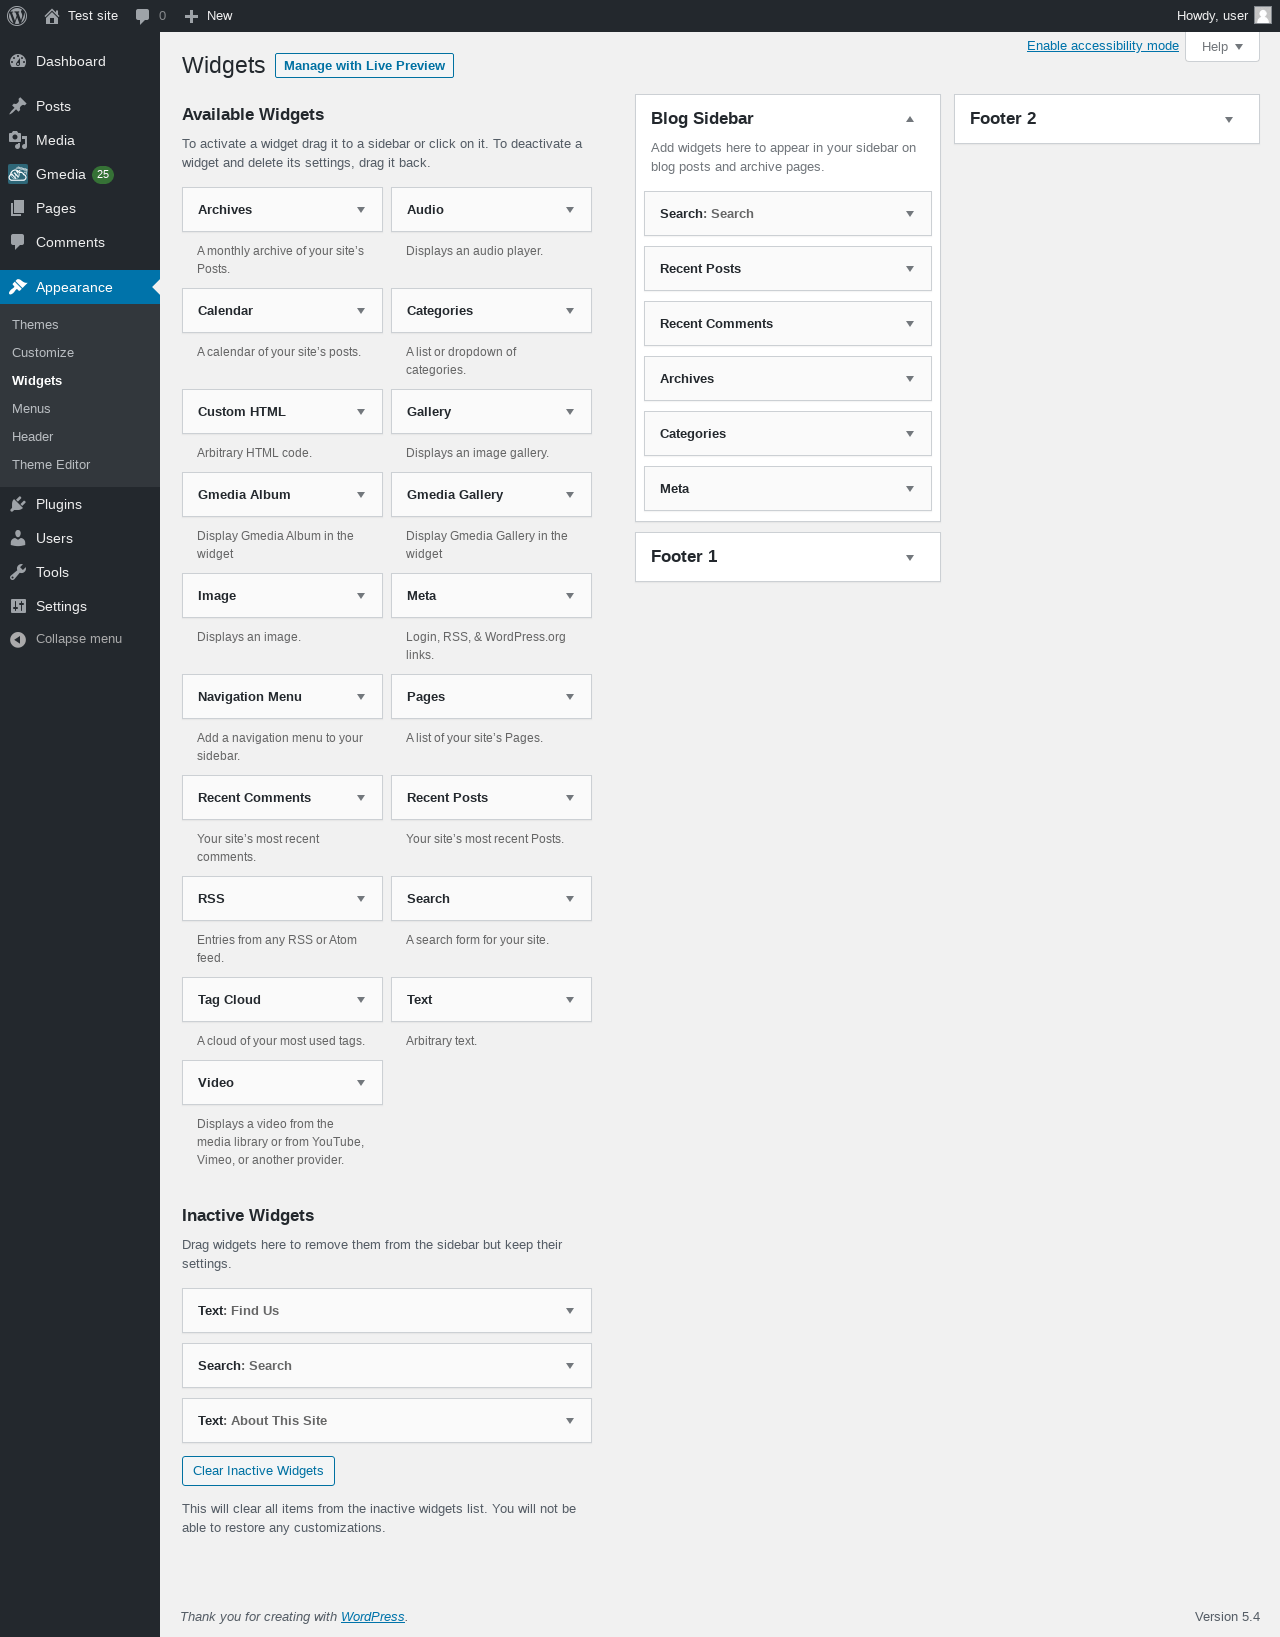This screenshot has height=1637, width=1280.
Task: Open the Help dropdown tab
Action: pos(1222,47)
